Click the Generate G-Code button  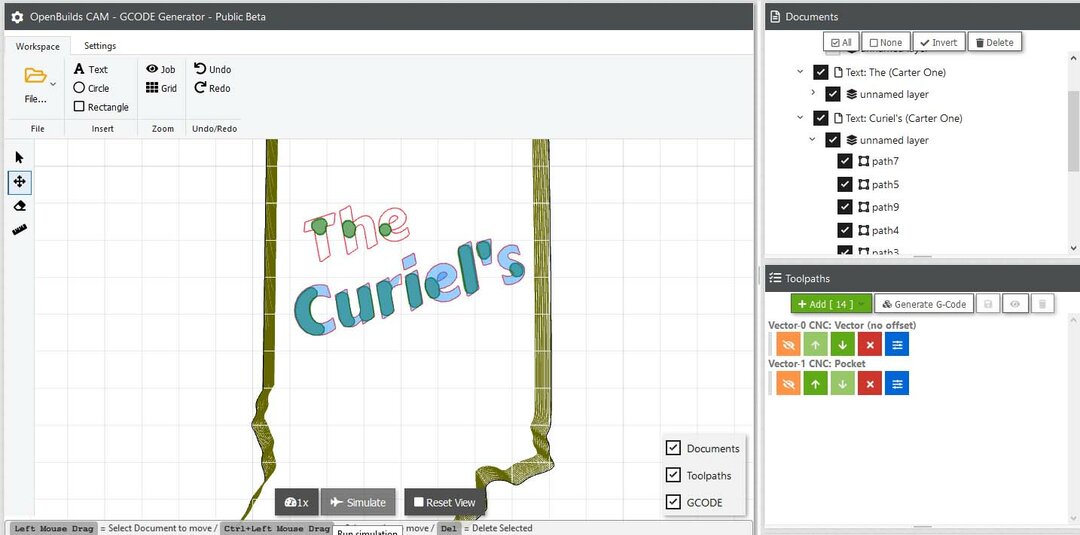(x=923, y=304)
